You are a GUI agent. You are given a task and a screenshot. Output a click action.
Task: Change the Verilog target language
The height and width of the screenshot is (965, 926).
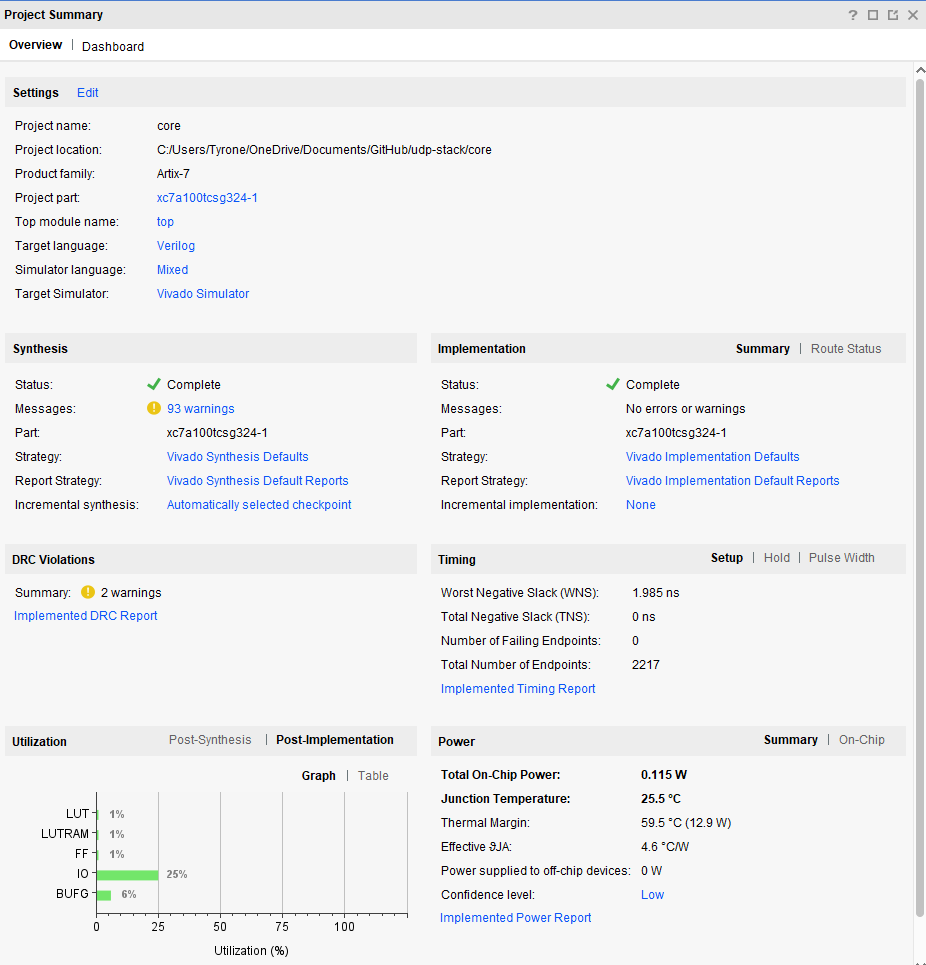pyautogui.click(x=175, y=246)
